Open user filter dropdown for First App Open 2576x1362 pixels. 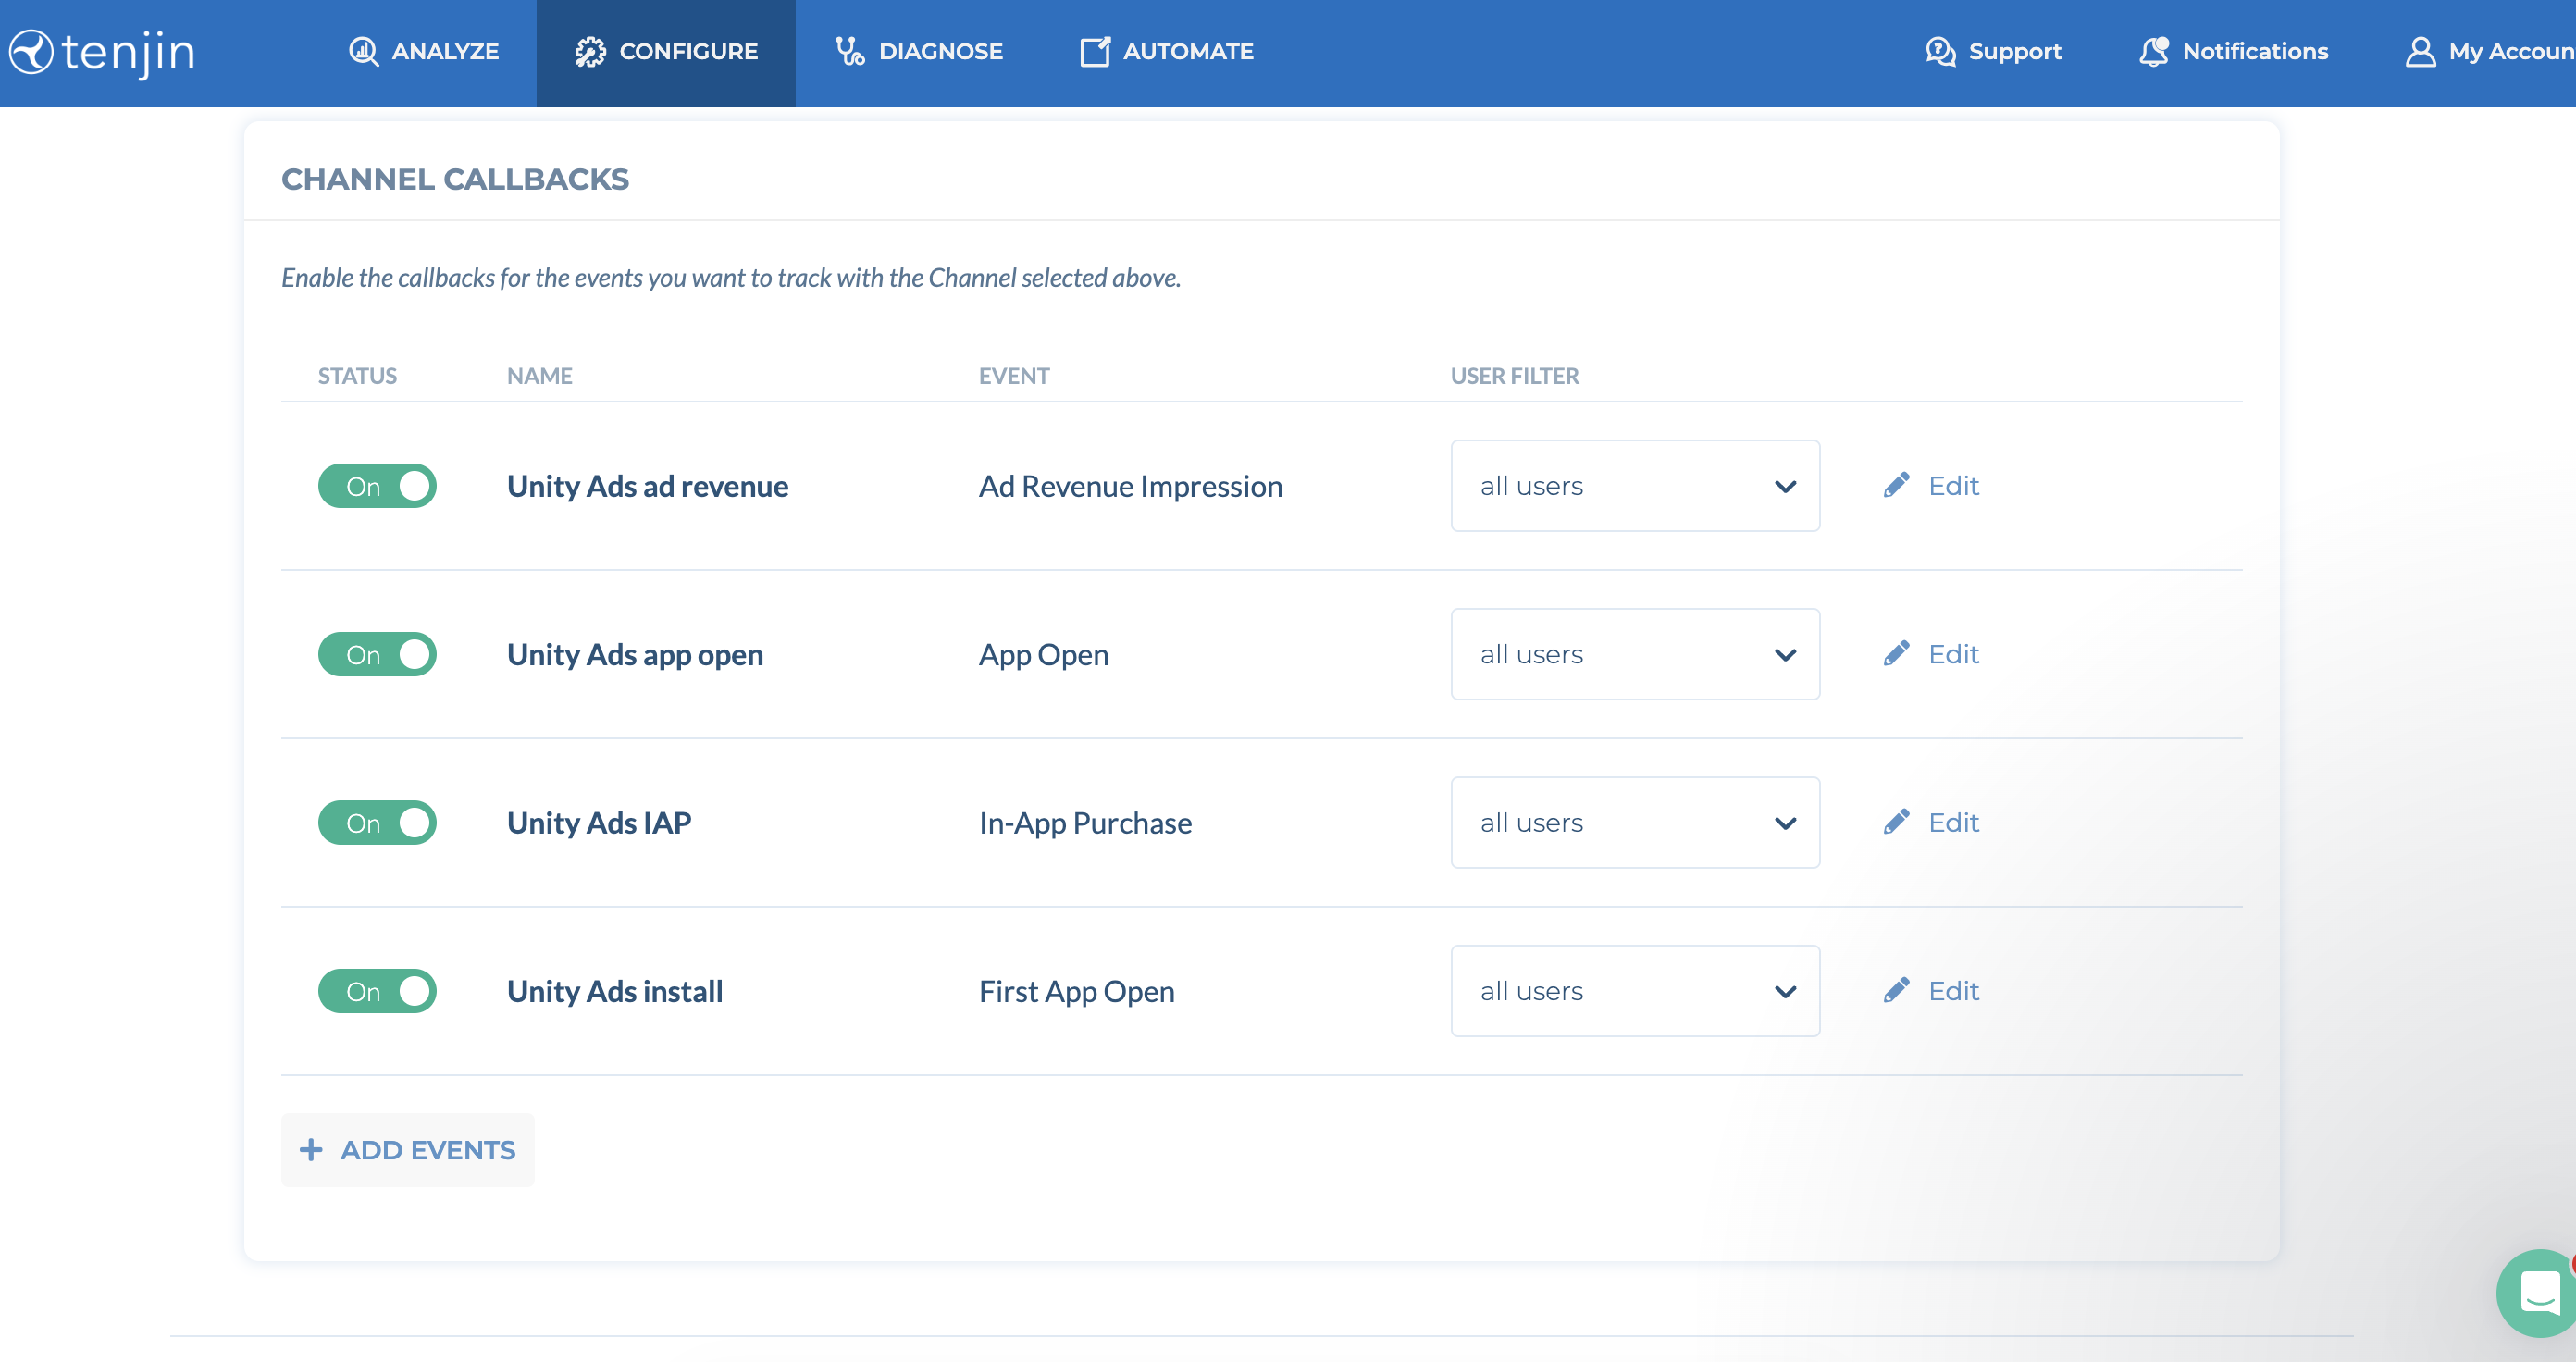pyautogui.click(x=1634, y=992)
